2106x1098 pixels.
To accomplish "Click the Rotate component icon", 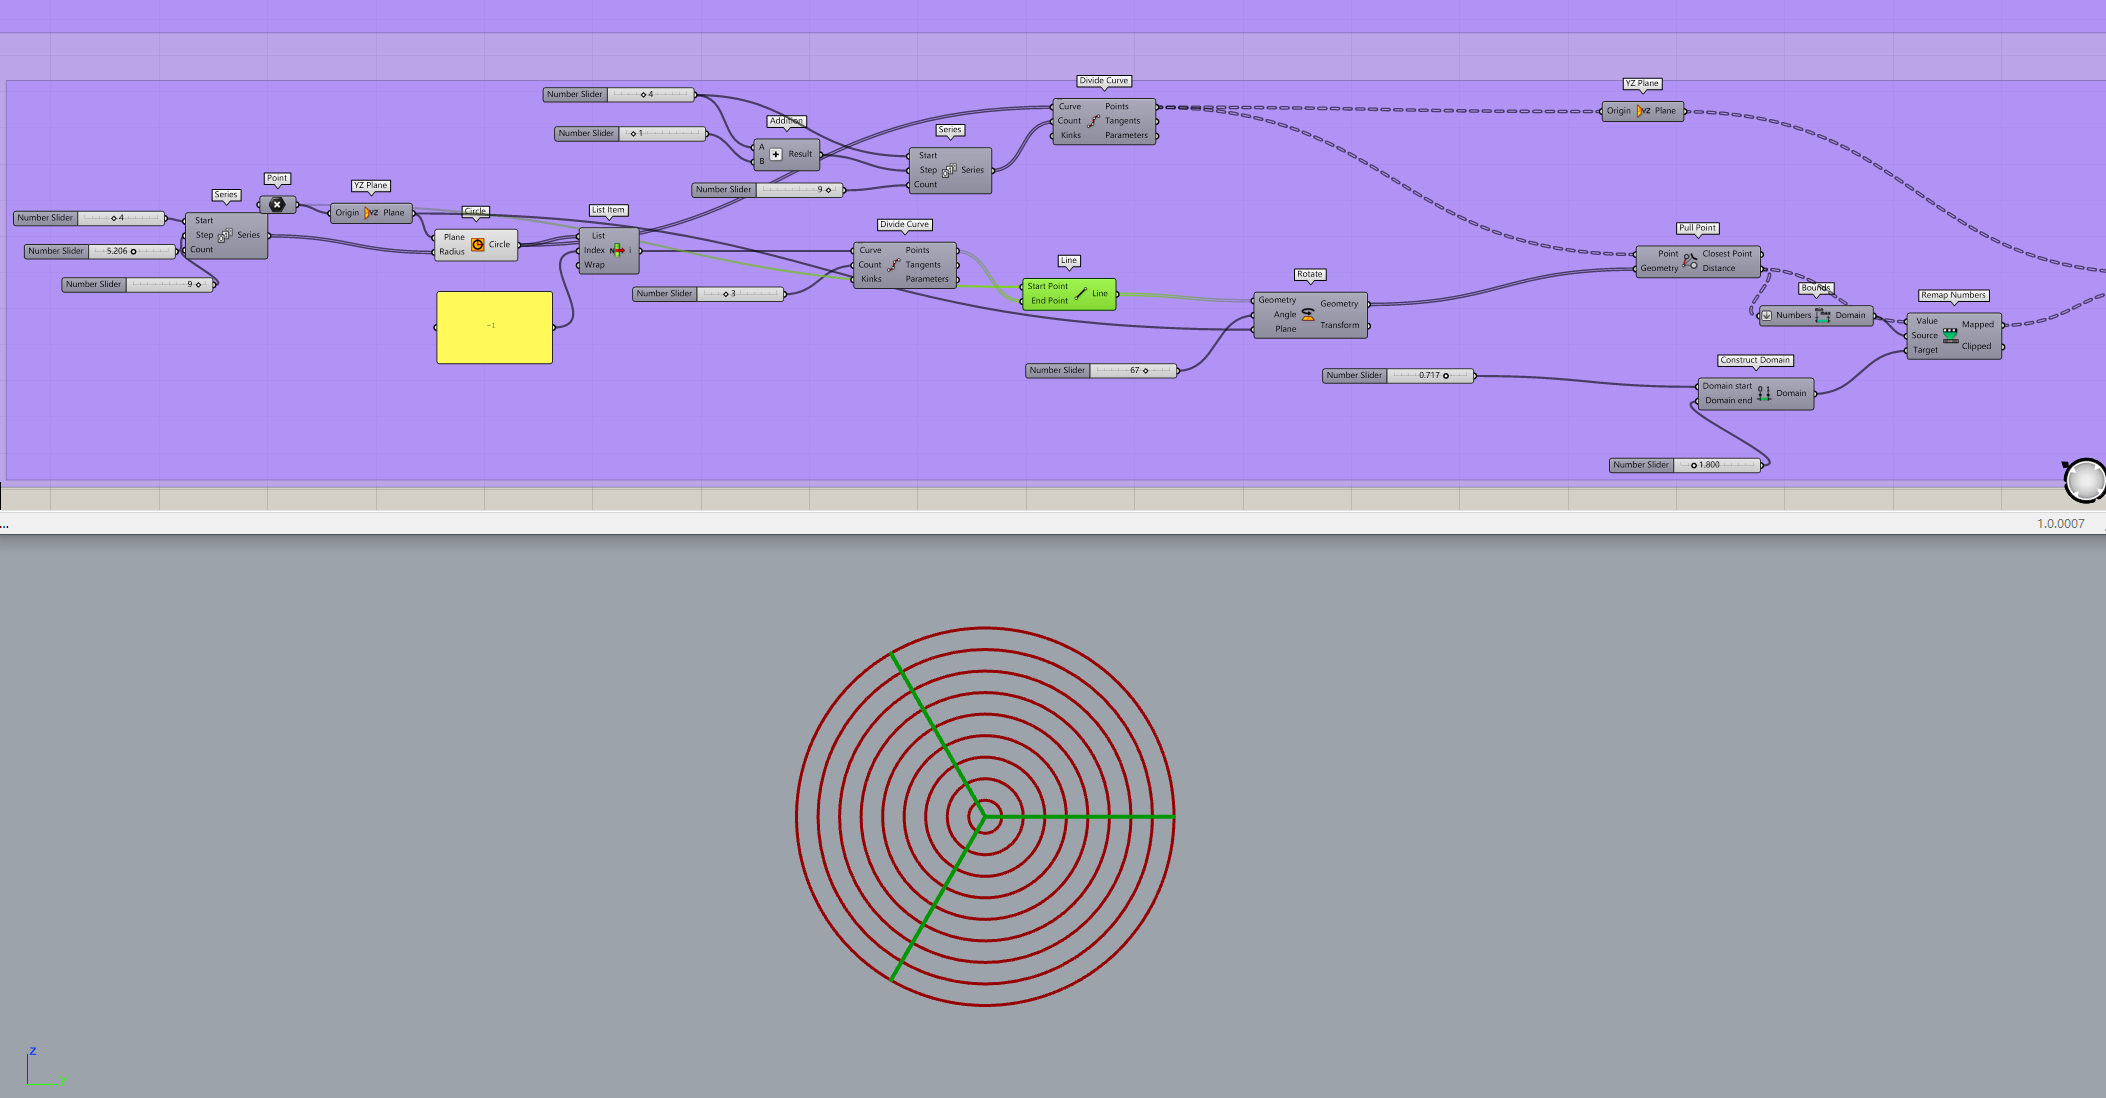I will pyautogui.click(x=1308, y=314).
